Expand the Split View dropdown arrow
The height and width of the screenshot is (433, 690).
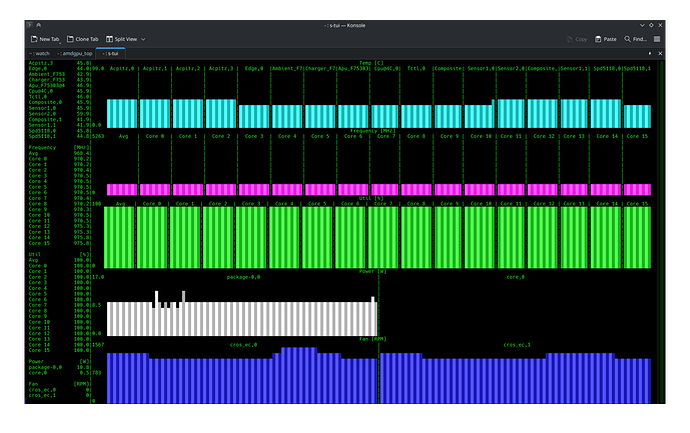point(143,39)
